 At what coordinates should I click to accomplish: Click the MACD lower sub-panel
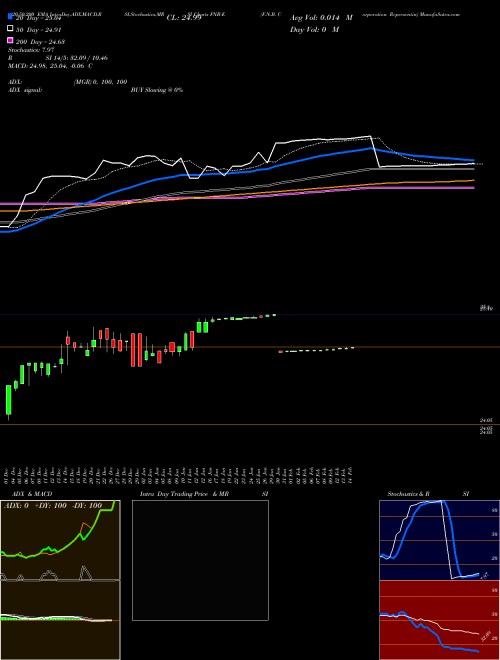tap(60, 620)
